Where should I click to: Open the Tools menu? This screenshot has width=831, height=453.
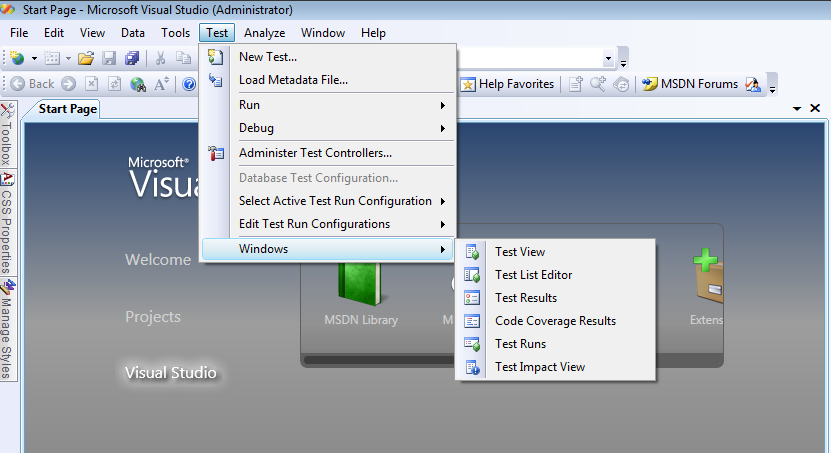175,33
